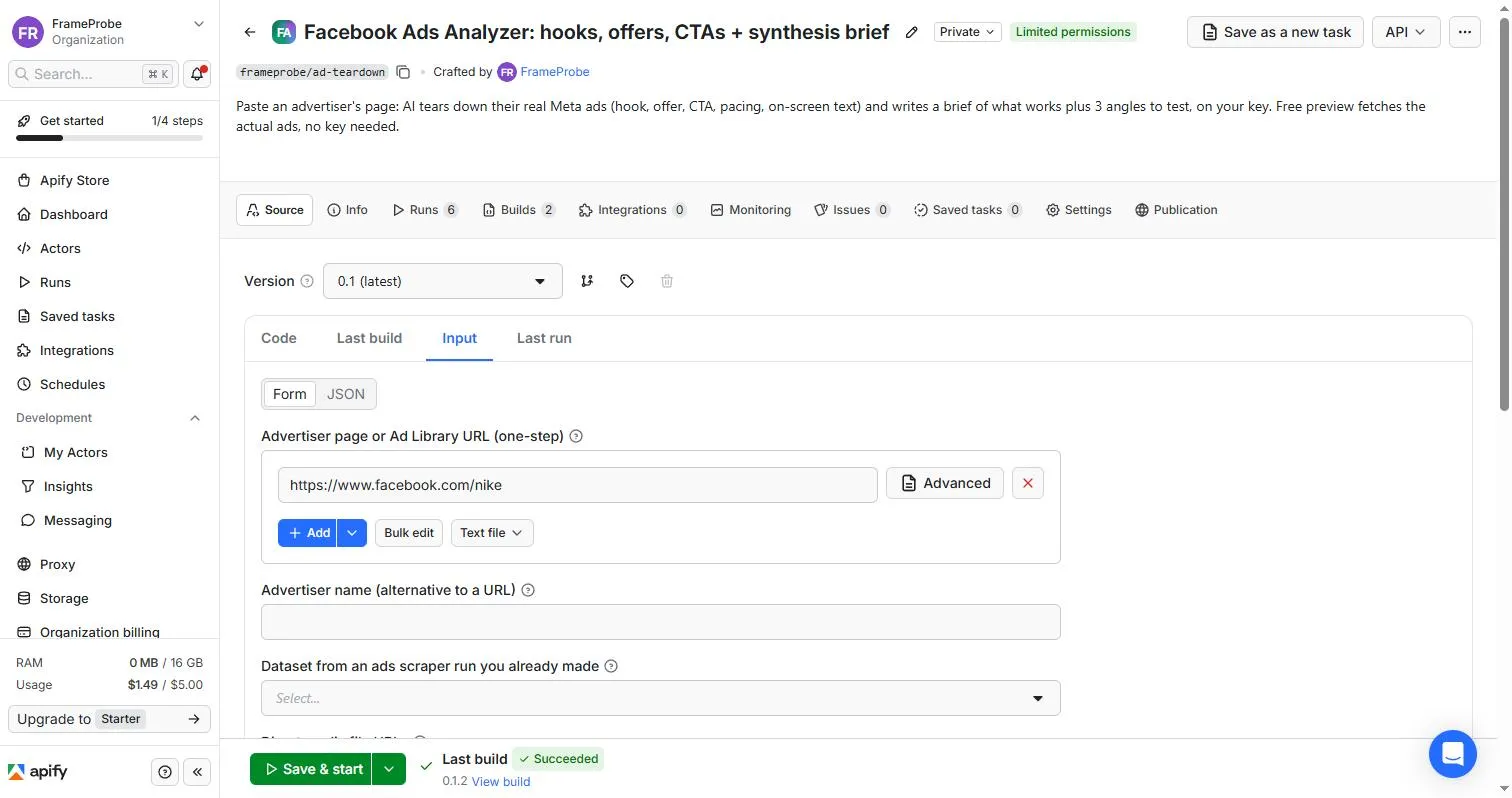Click the facebook.com/nike URL input

578,485
